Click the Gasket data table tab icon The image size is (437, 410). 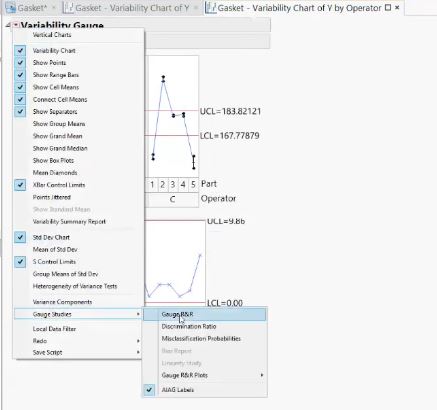point(11,8)
